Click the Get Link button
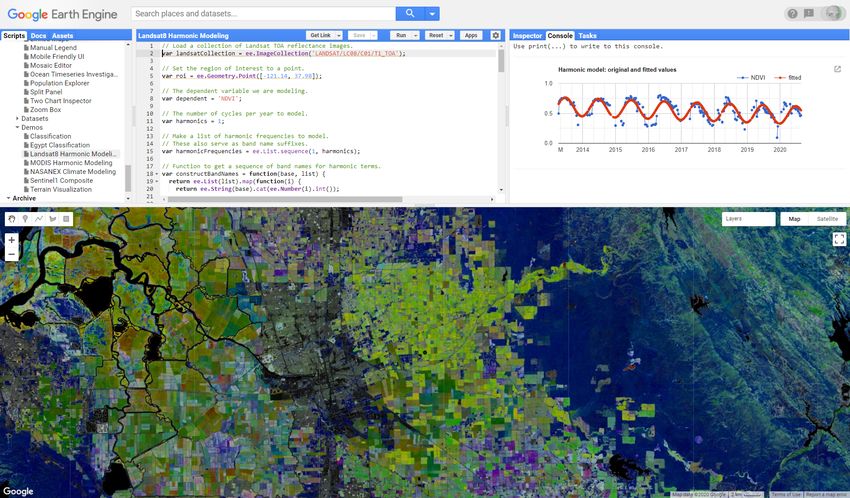The height and width of the screenshot is (498, 850). [320, 35]
